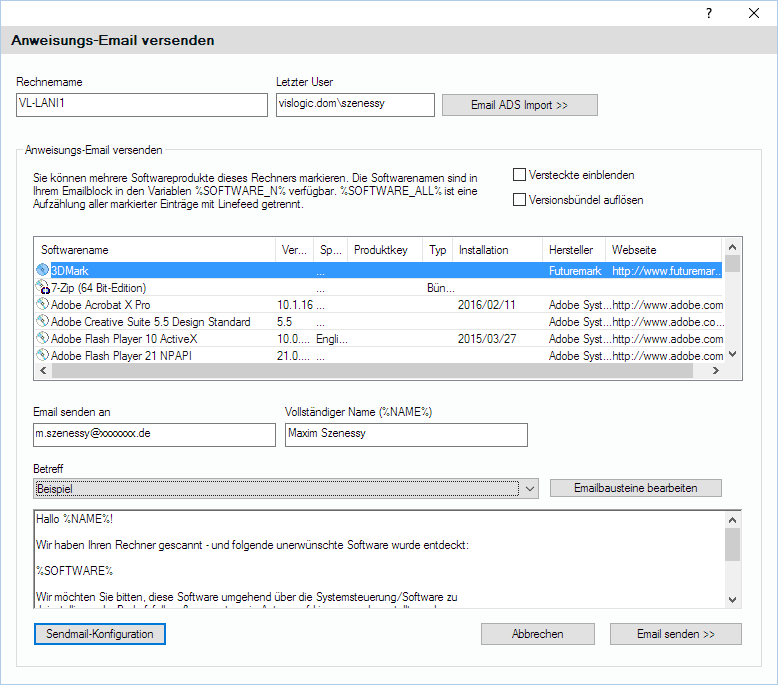Click the Bün... type cell of 7-Zip
The image size is (778, 685).
[x=441, y=288]
